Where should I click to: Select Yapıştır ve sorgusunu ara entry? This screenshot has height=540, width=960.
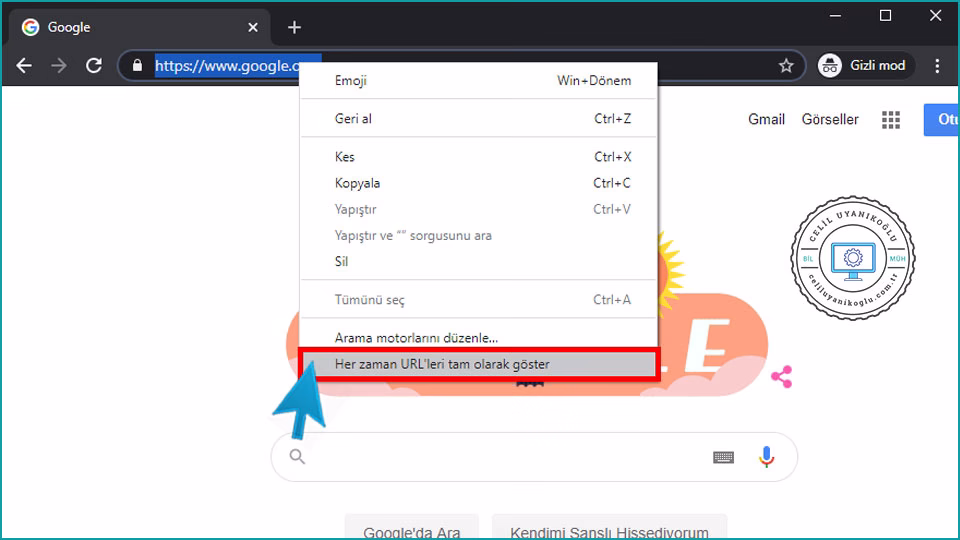[479, 236]
